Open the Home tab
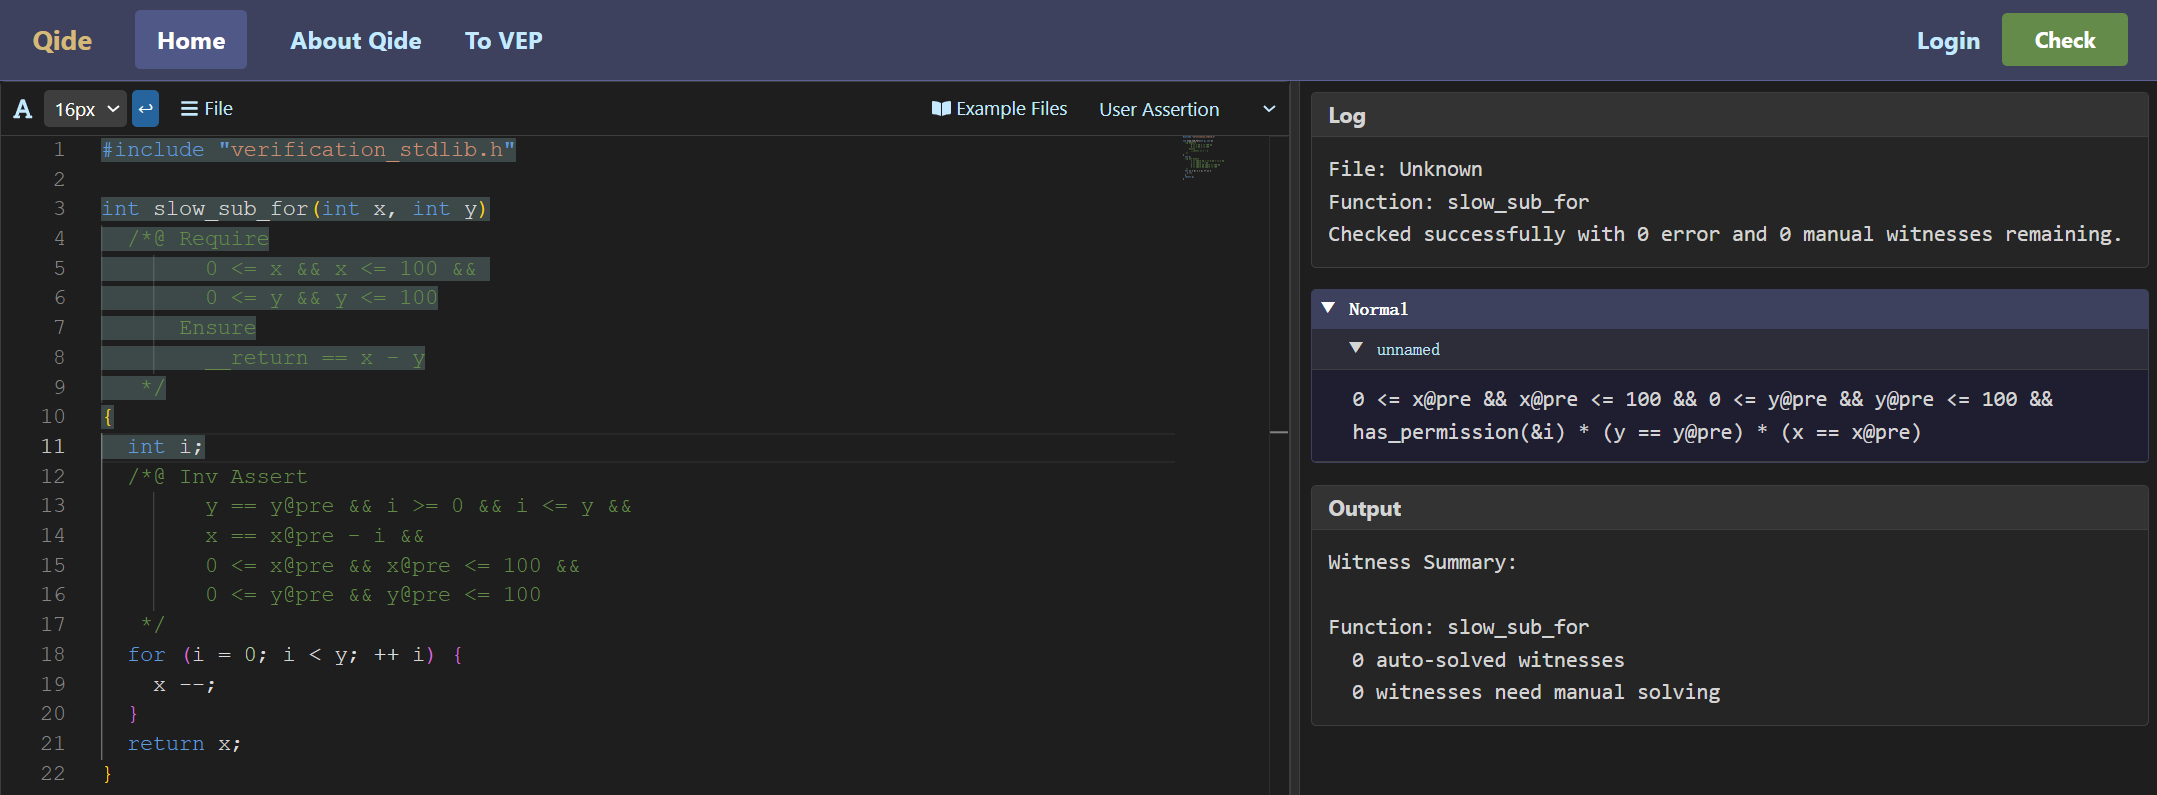Image resolution: width=2157 pixels, height=795 pixels. tap(191, 40)
